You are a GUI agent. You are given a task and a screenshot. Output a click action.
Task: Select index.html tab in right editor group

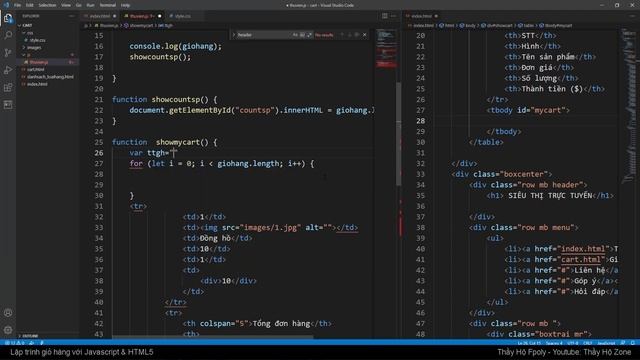pos(422,16)
